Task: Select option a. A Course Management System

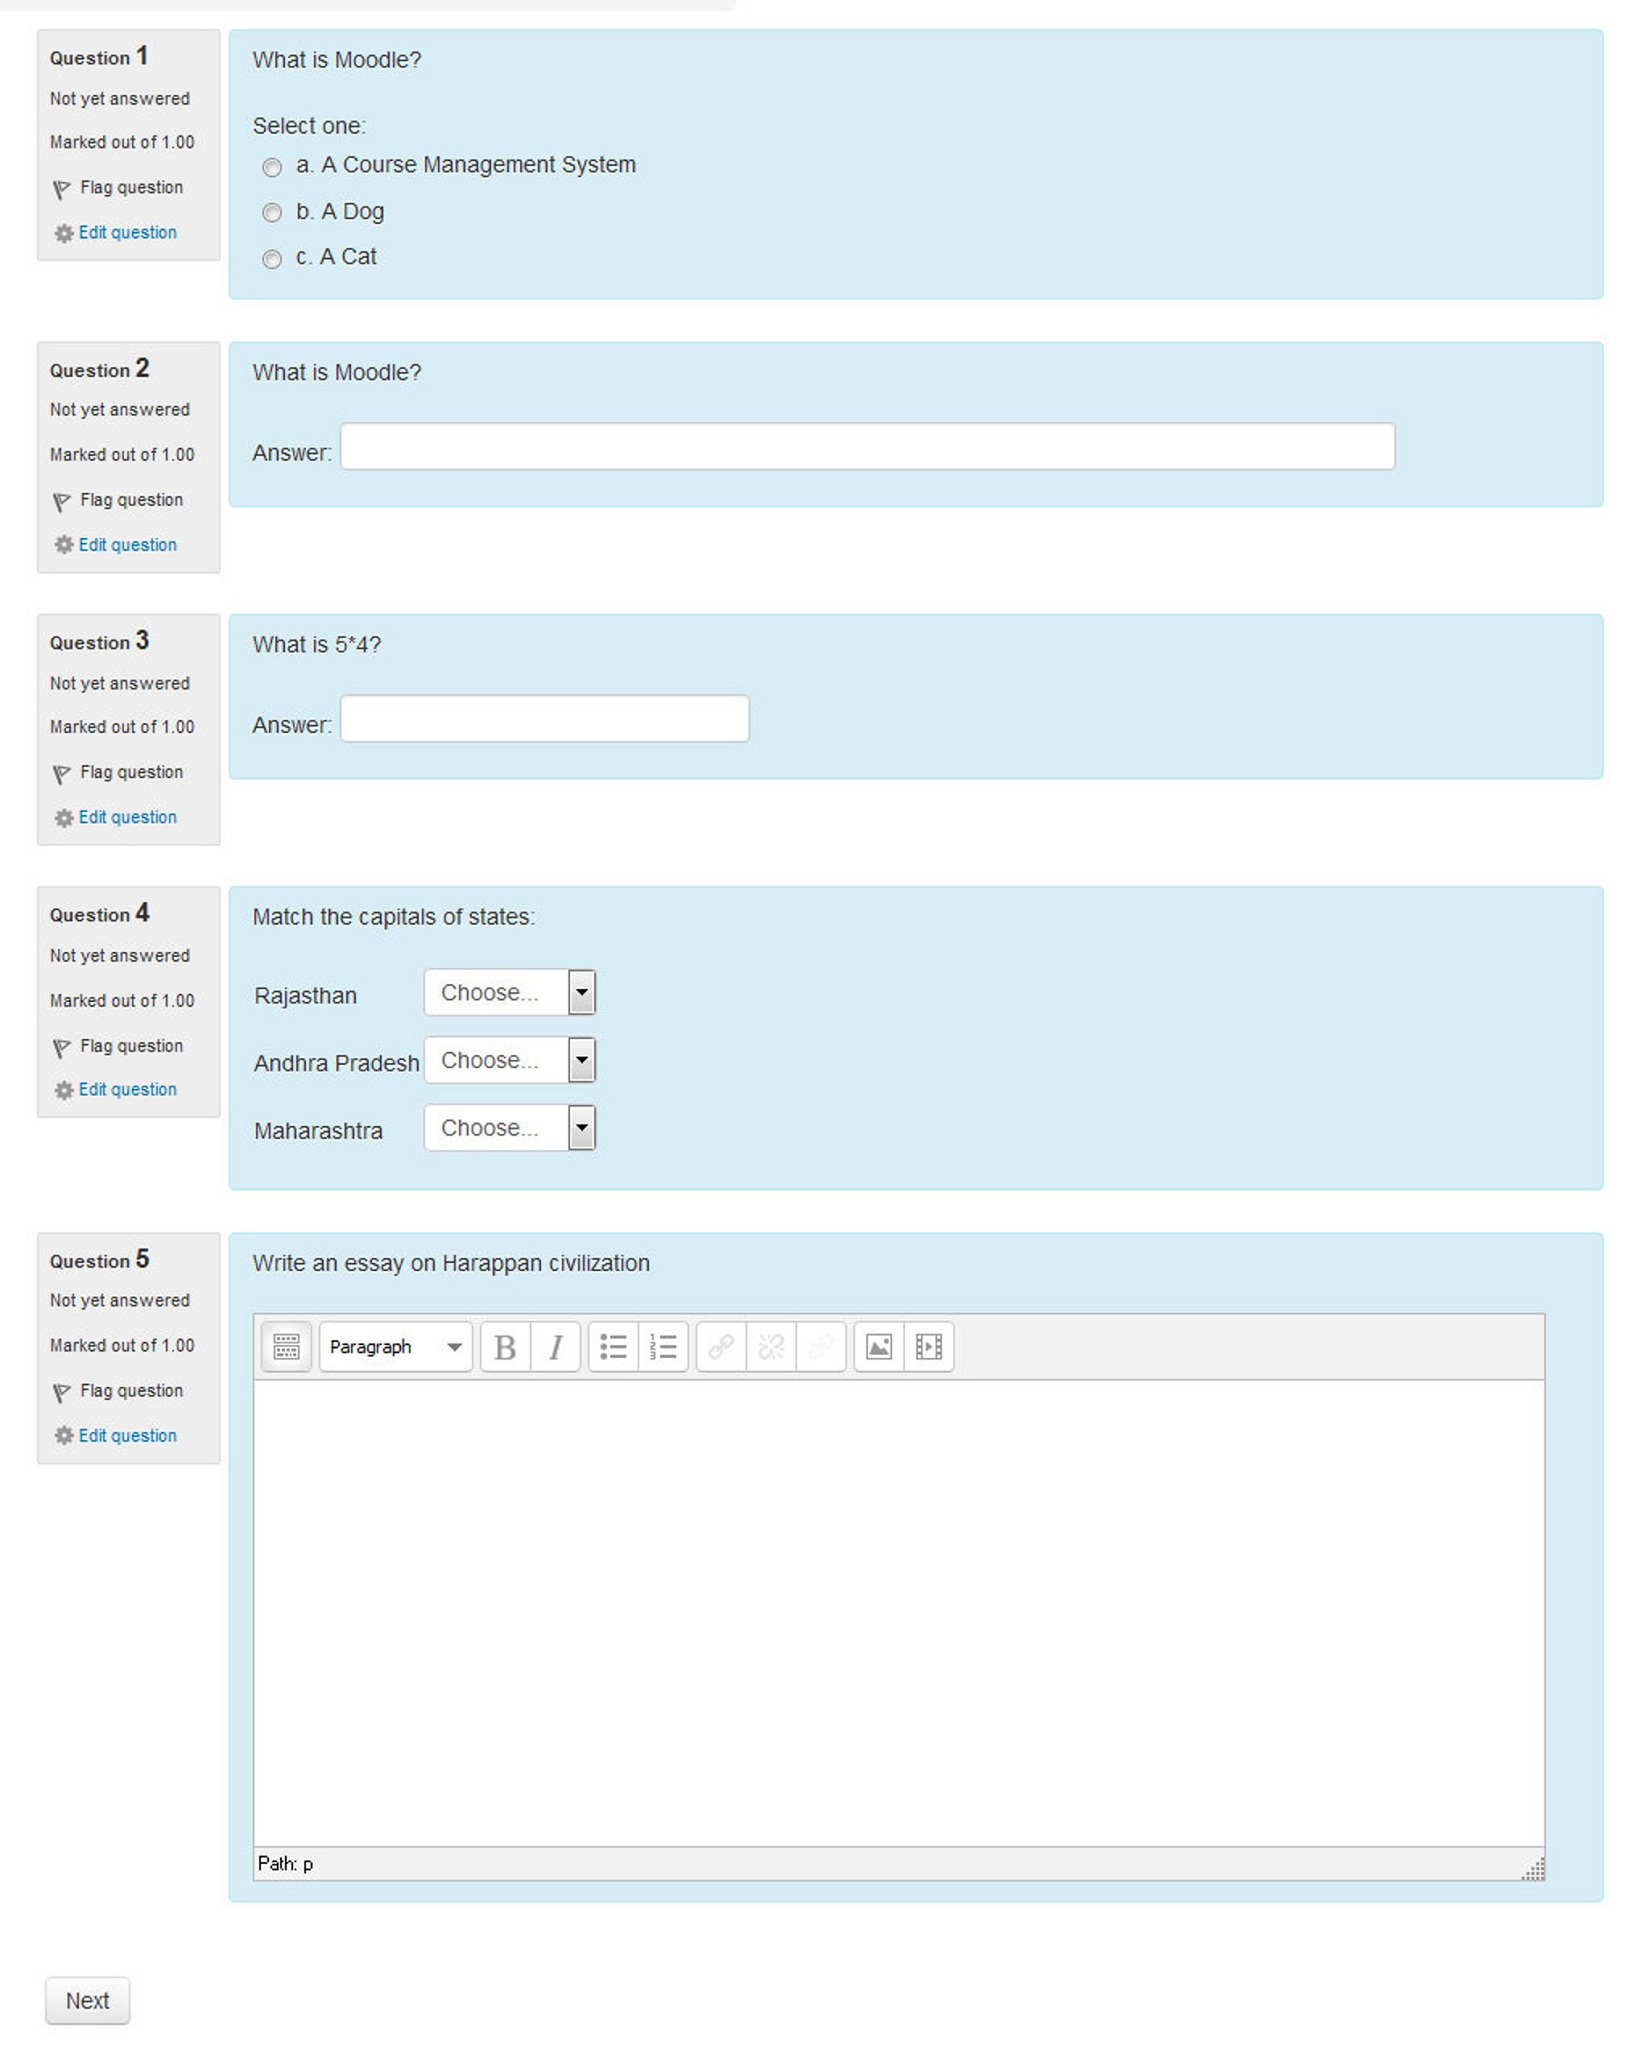Action: [x=272, y=167]
